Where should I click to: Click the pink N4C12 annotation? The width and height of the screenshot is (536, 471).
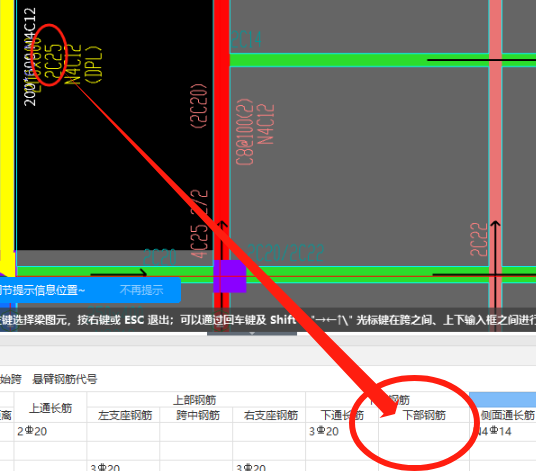click(266, 124)
